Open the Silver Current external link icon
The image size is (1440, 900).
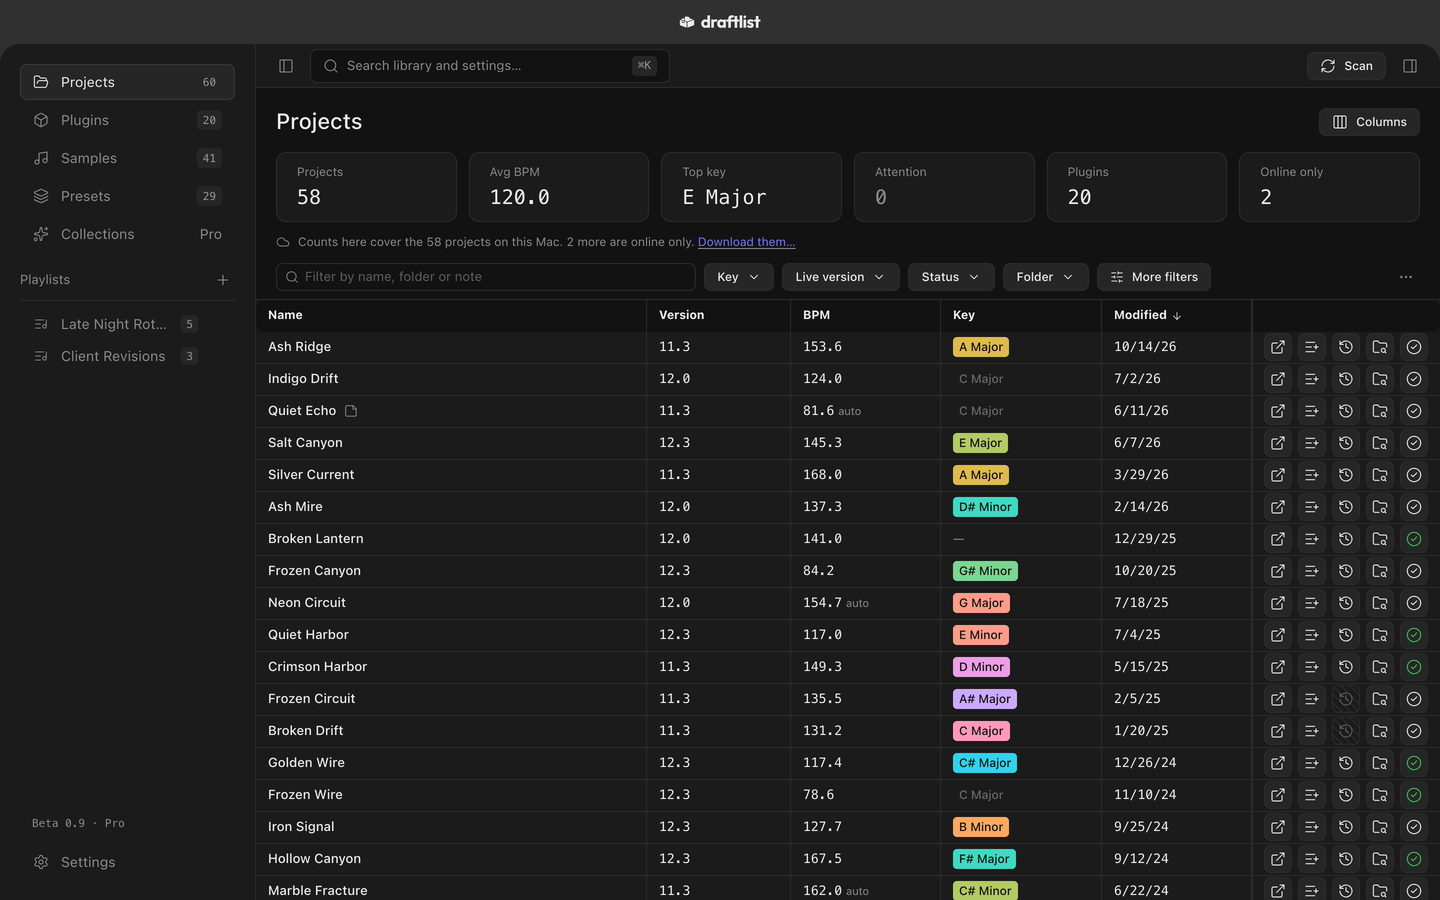click(1278, 475)
